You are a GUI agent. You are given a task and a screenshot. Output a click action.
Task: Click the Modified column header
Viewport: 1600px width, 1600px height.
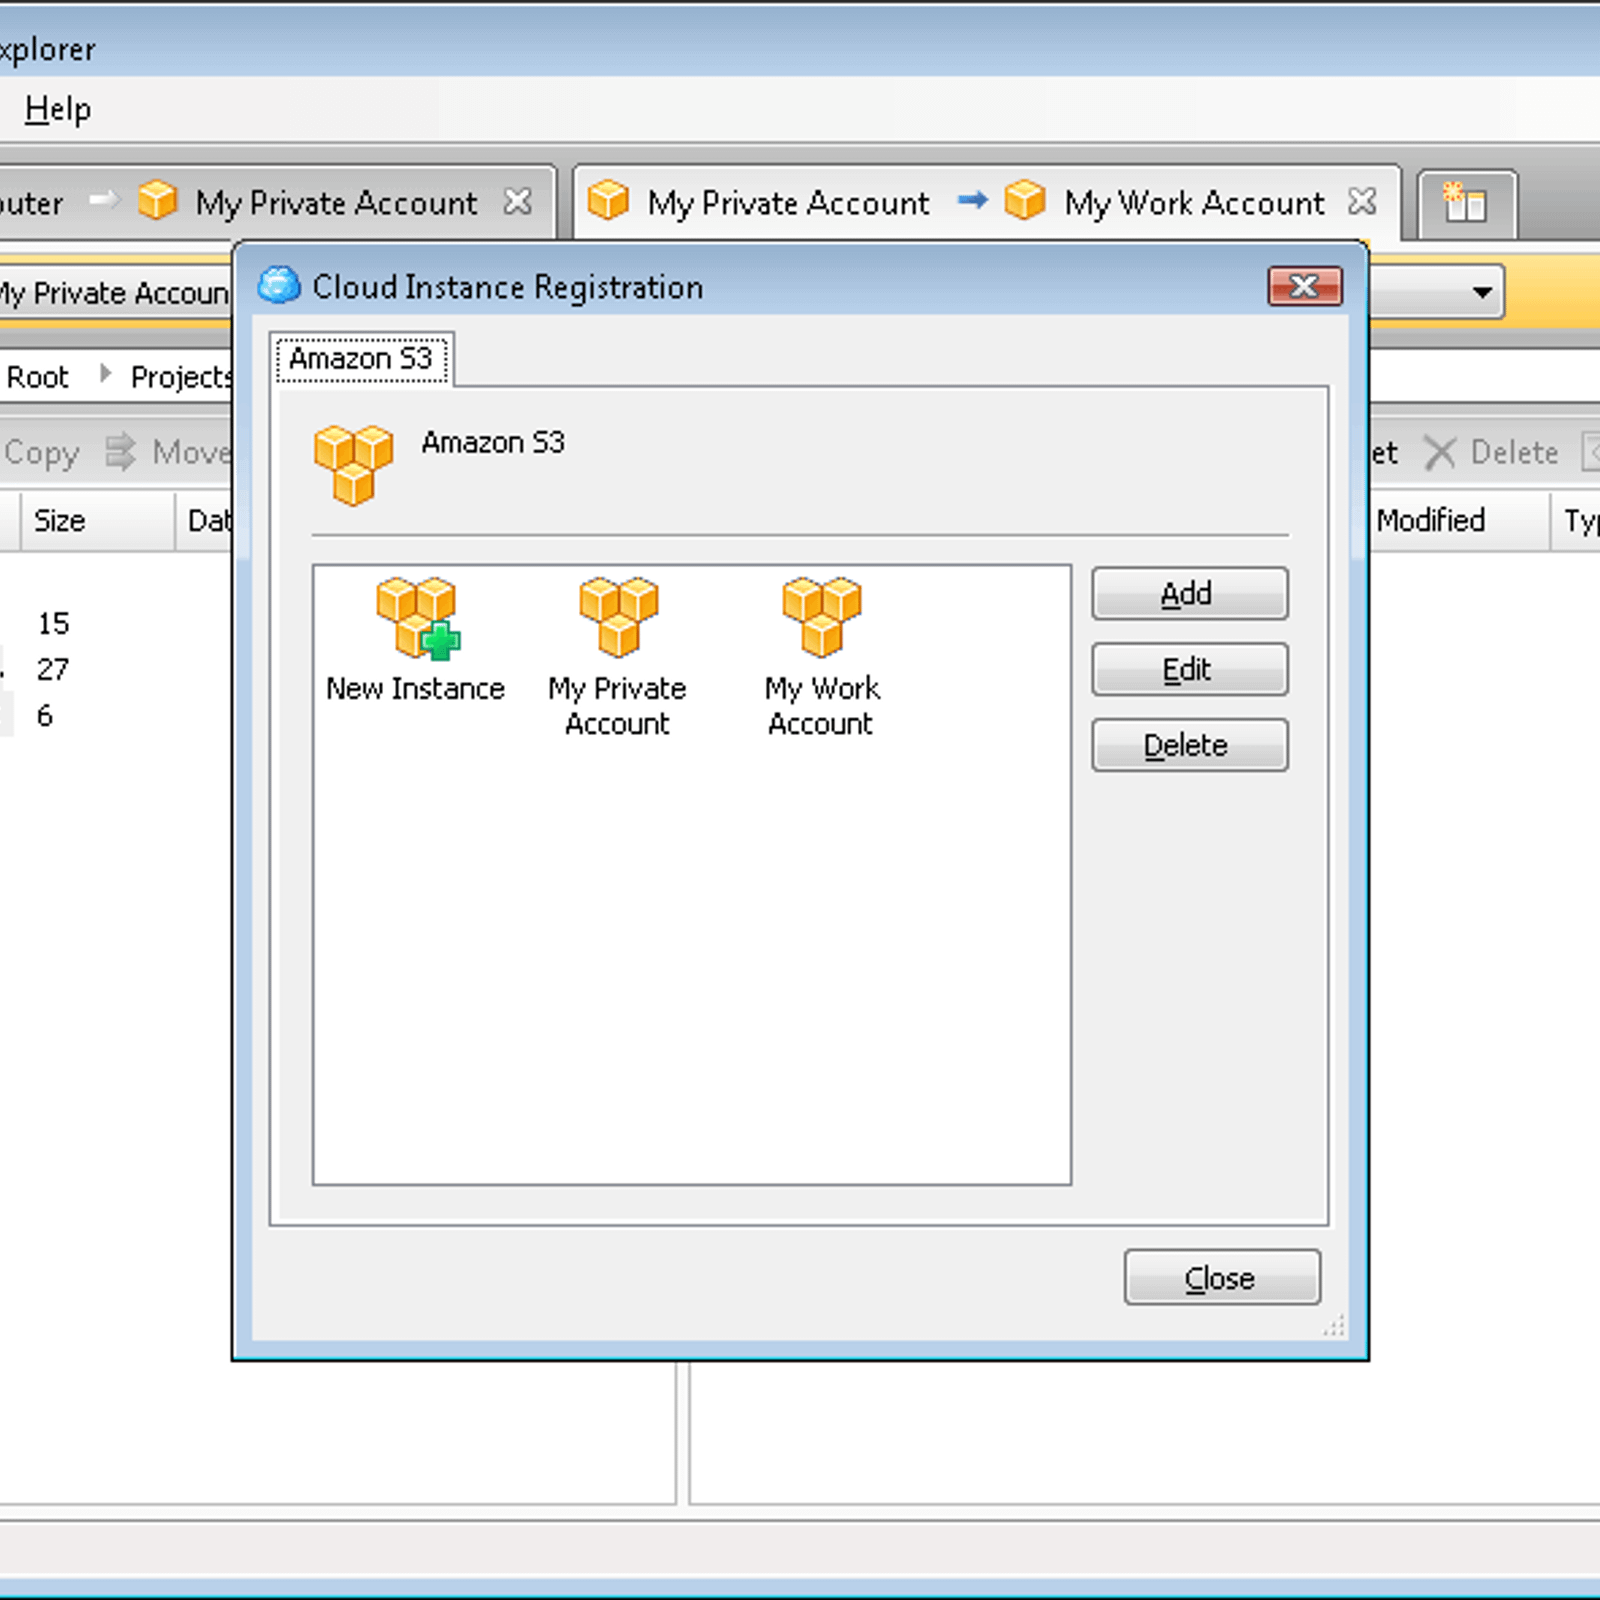tap(1430, 521)
